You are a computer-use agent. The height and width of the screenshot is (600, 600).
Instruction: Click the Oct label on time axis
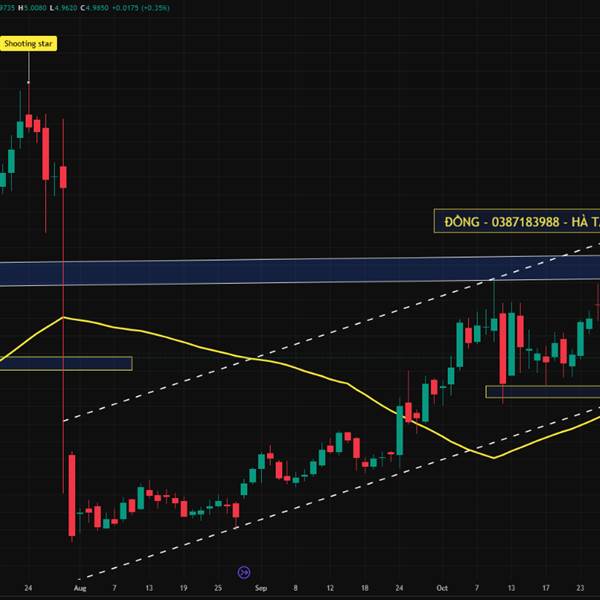(442, 588)
